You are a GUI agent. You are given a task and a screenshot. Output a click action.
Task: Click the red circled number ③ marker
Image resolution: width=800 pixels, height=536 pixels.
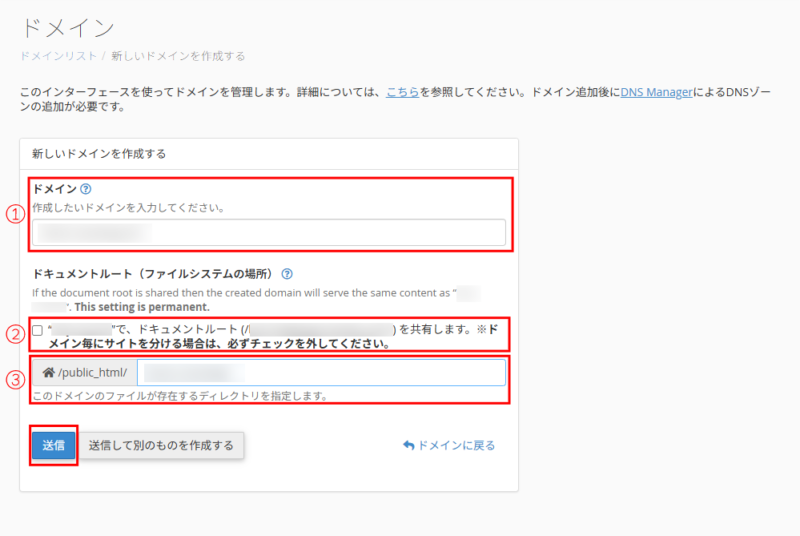coord(13,378)
